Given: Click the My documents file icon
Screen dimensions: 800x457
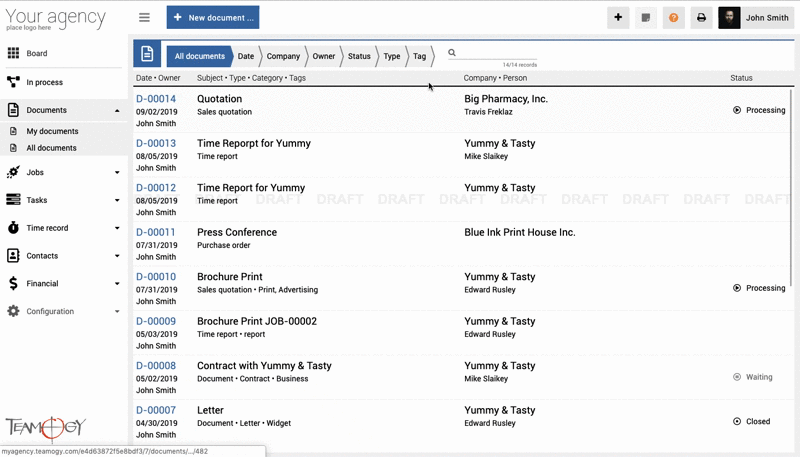Looking at the screenshot, I should [14, 131].
